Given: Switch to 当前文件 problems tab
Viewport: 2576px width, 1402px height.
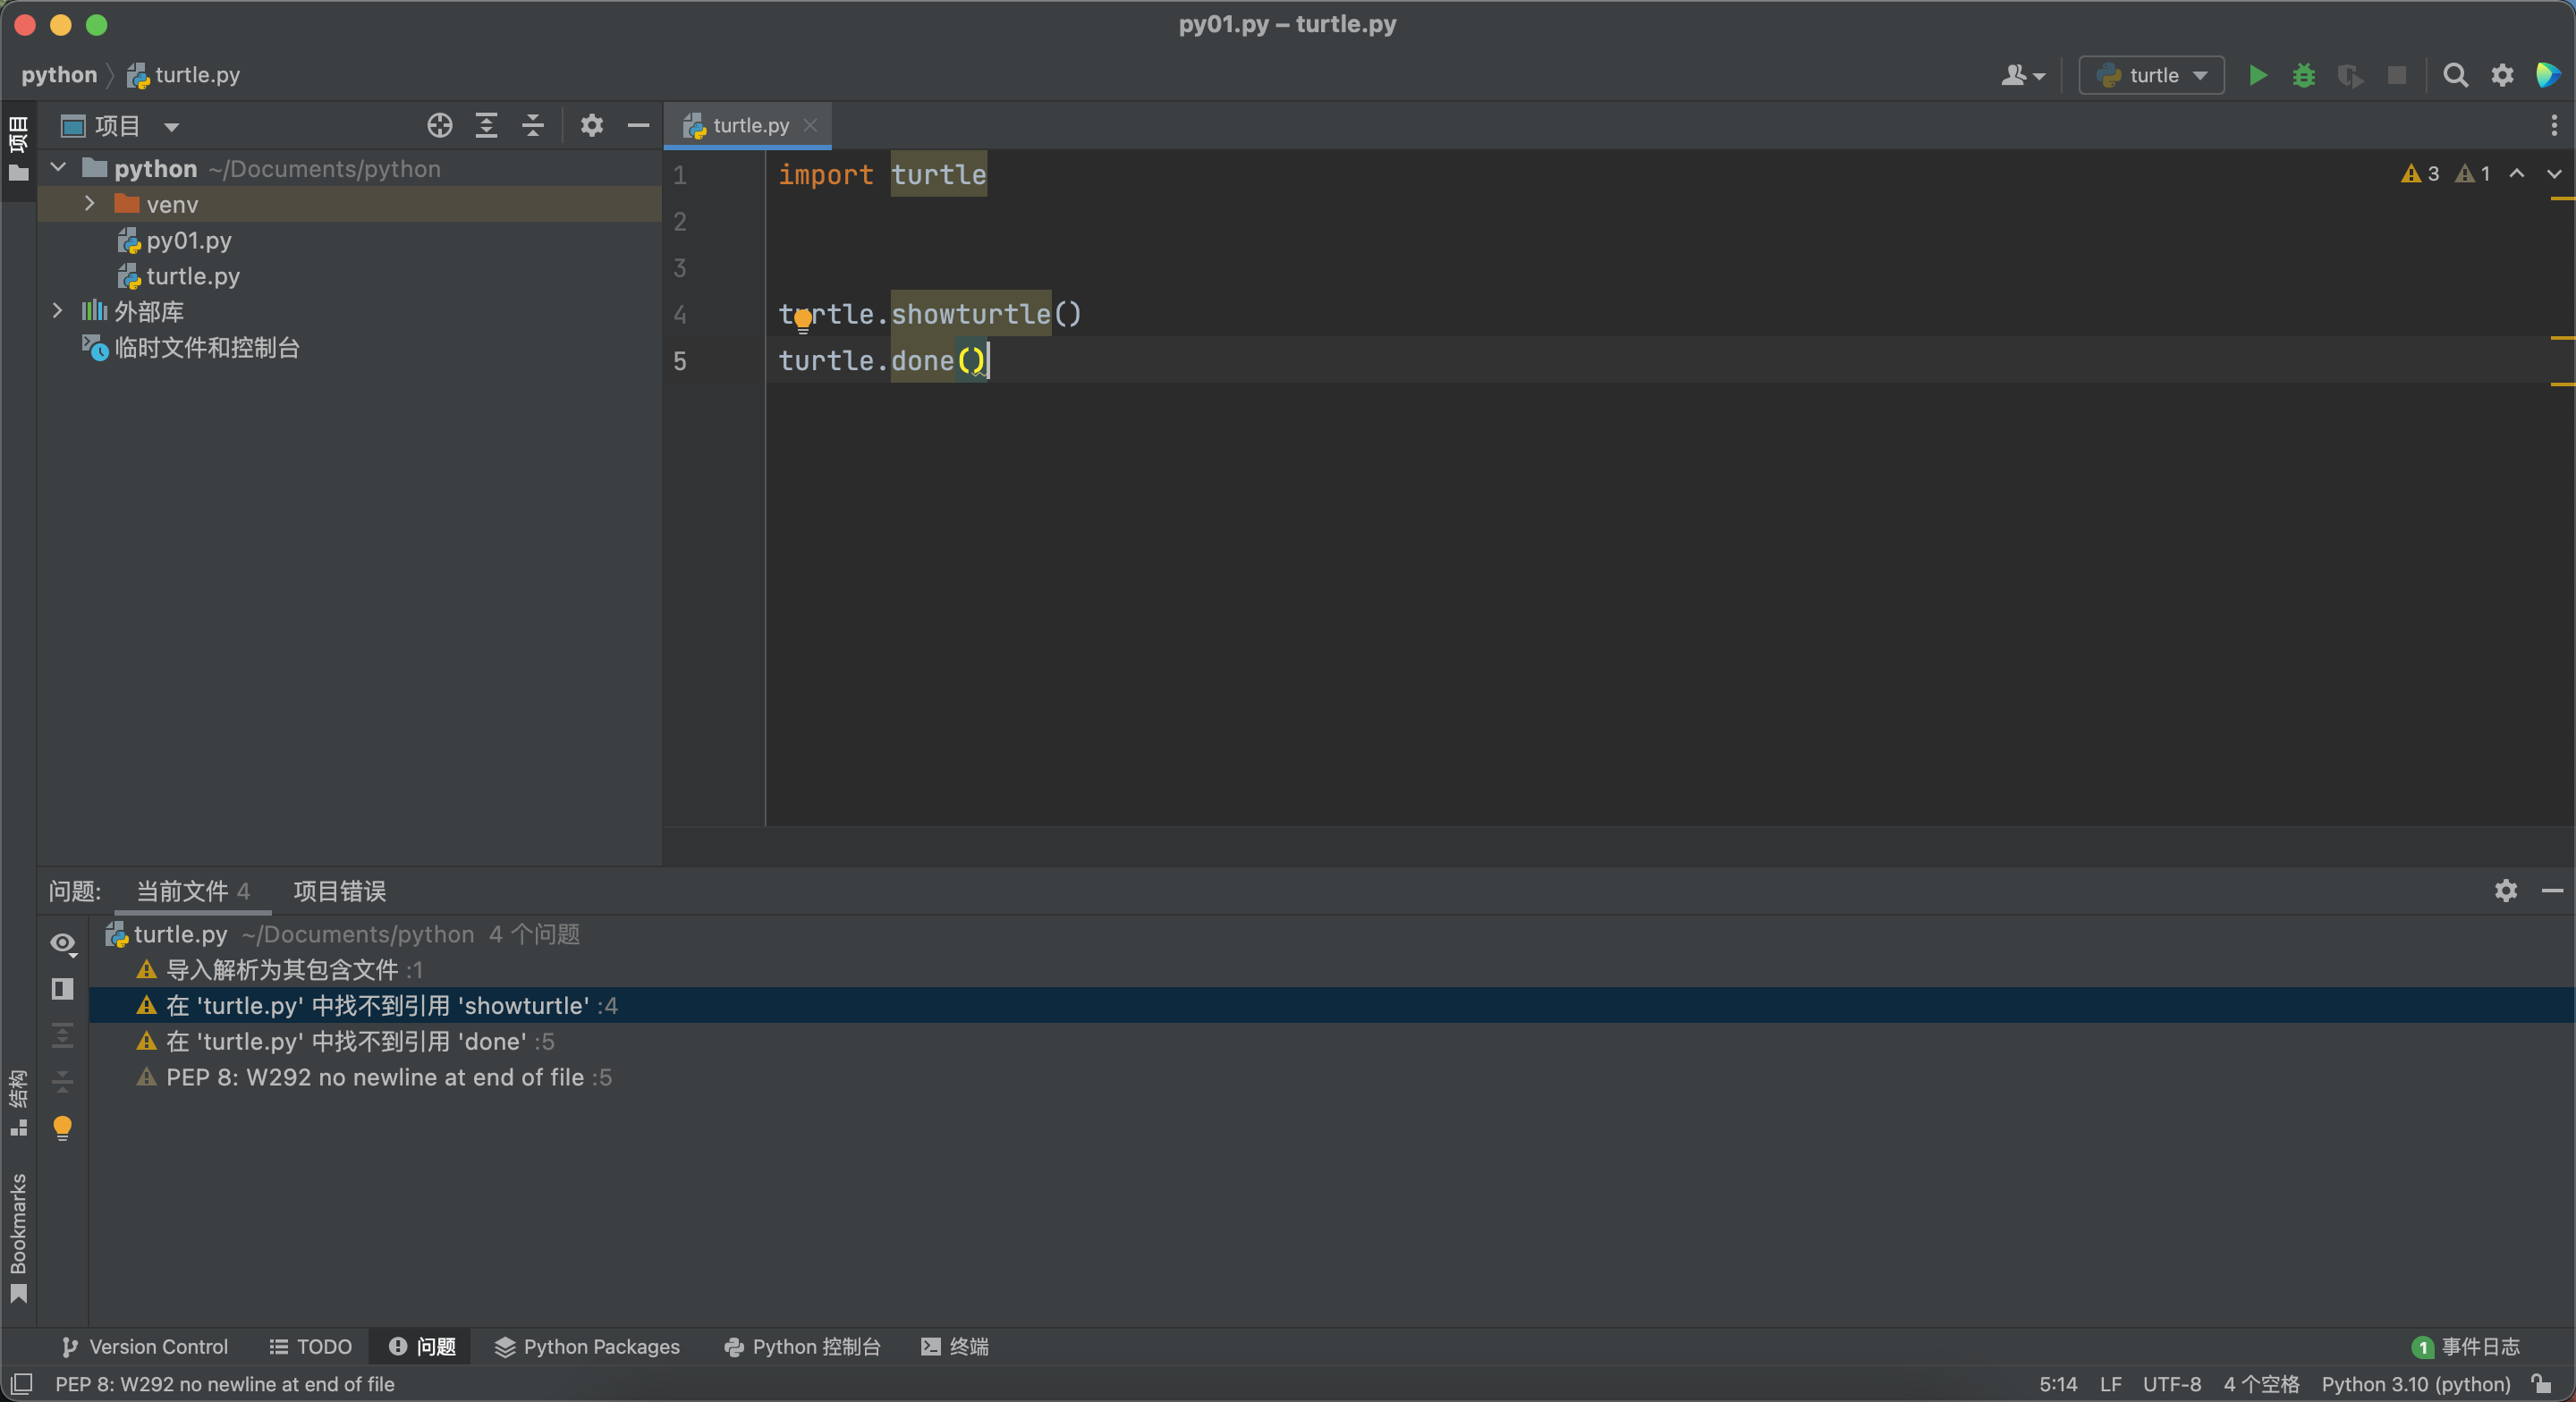Looking at the screenshot, I should [193, 890].
